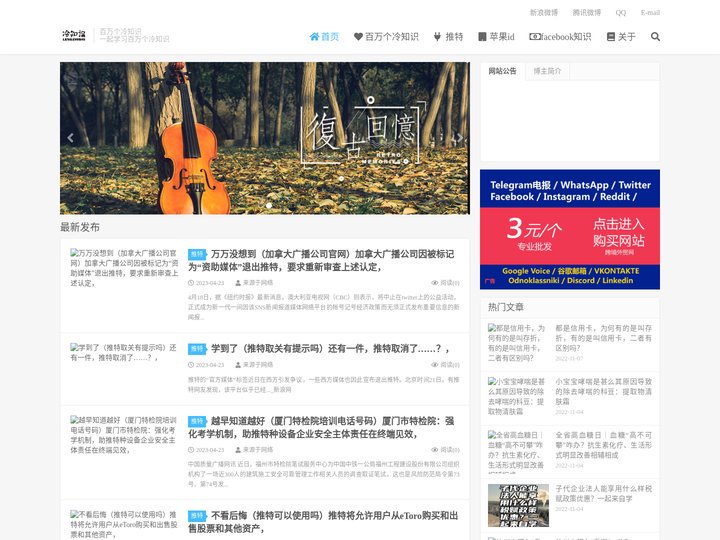Click 最新发布 section heading
This screenshot has width=720, height=540.
[x=80, y=227]
